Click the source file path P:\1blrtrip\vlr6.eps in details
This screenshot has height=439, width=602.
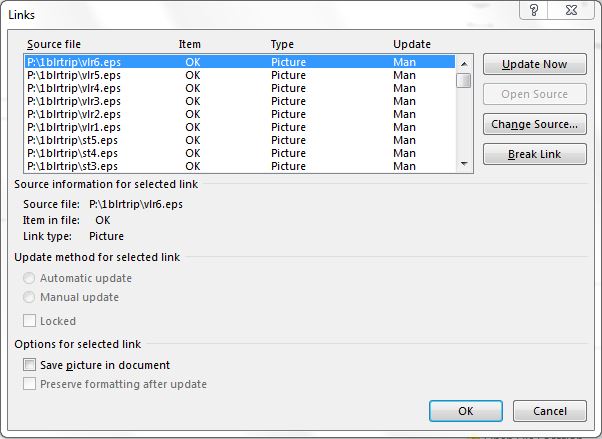136,204
